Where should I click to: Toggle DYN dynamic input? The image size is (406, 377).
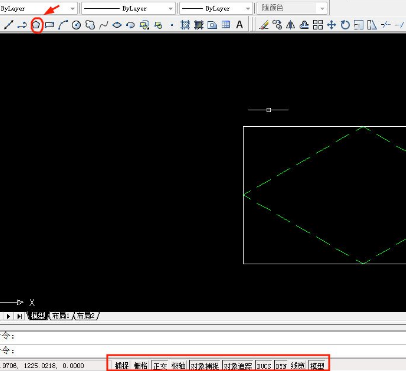pos(281,366)
